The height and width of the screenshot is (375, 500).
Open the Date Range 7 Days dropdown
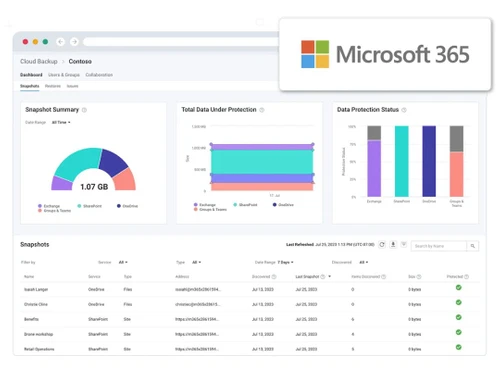pyautogui.click(x=286, y=263)
